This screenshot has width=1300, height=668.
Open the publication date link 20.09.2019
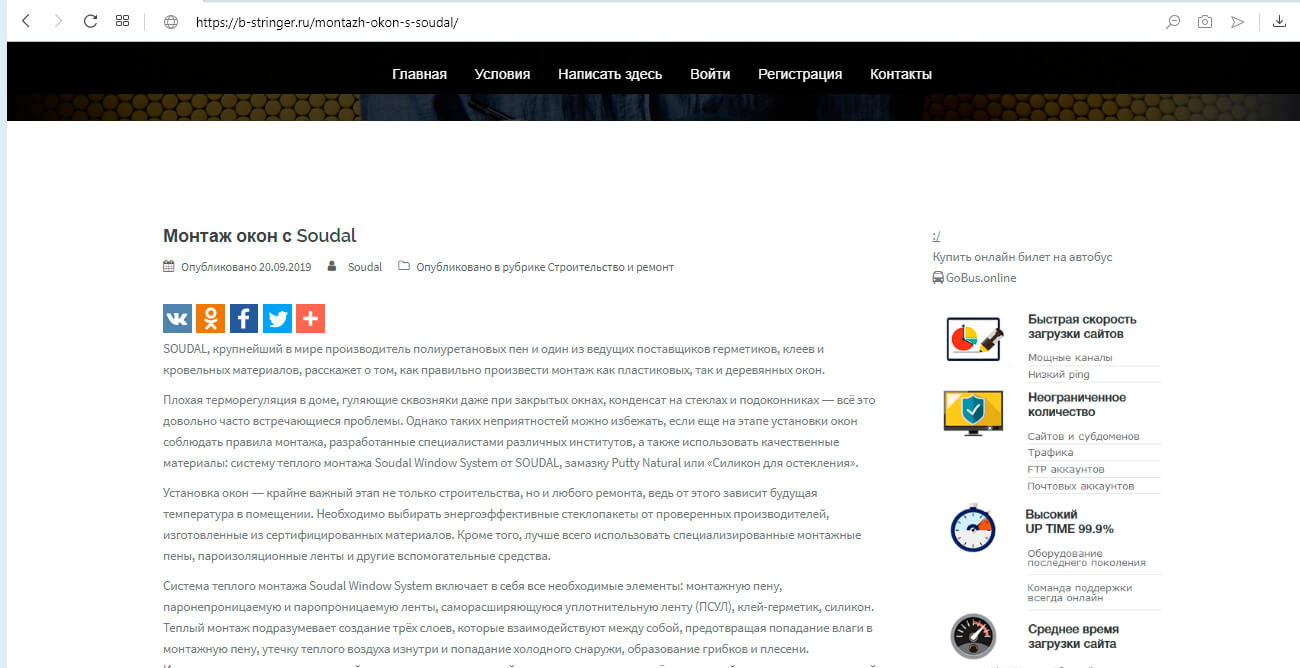(285, 267)
